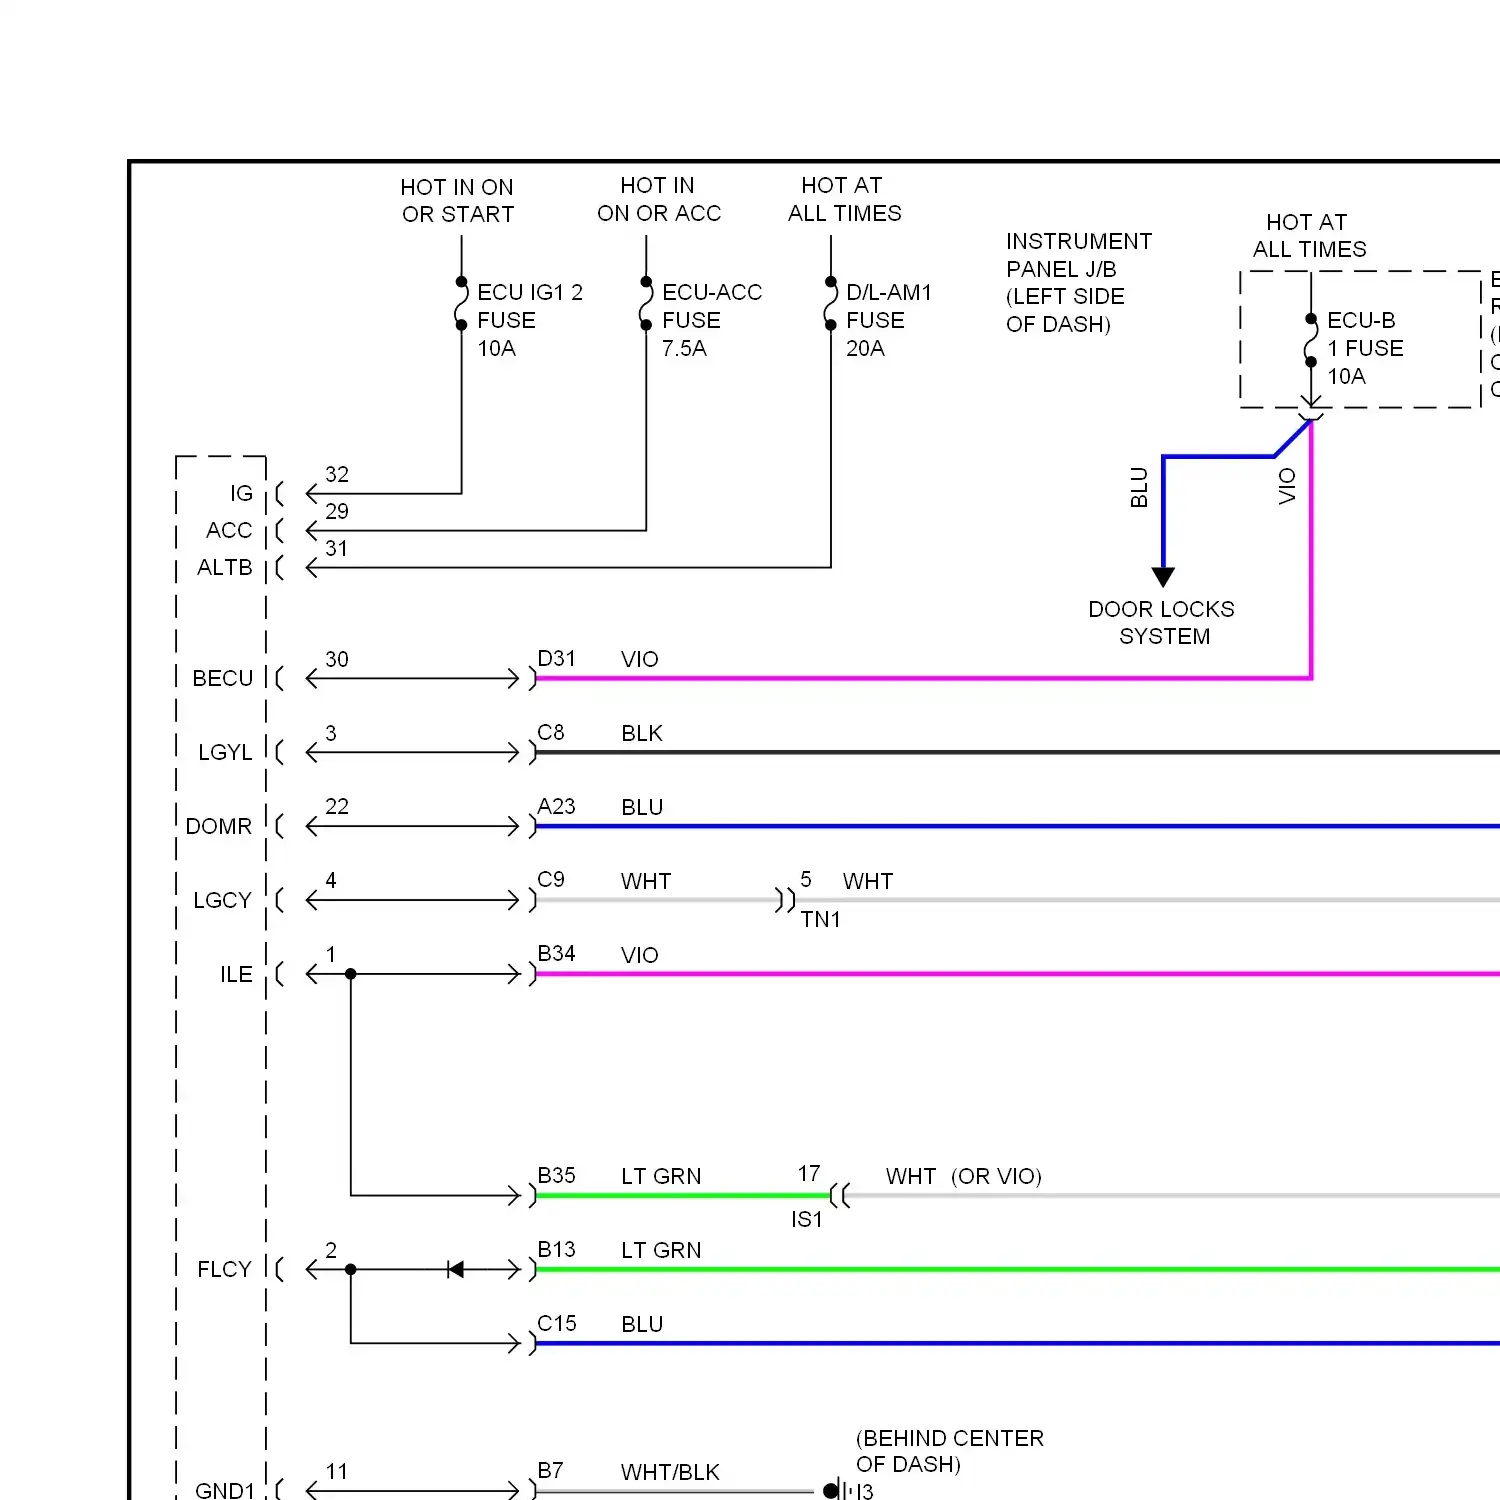Viewport: 1500px width, 1500px height.
Task: Click the vertical VIO wire label
Action: (1287, 486)
